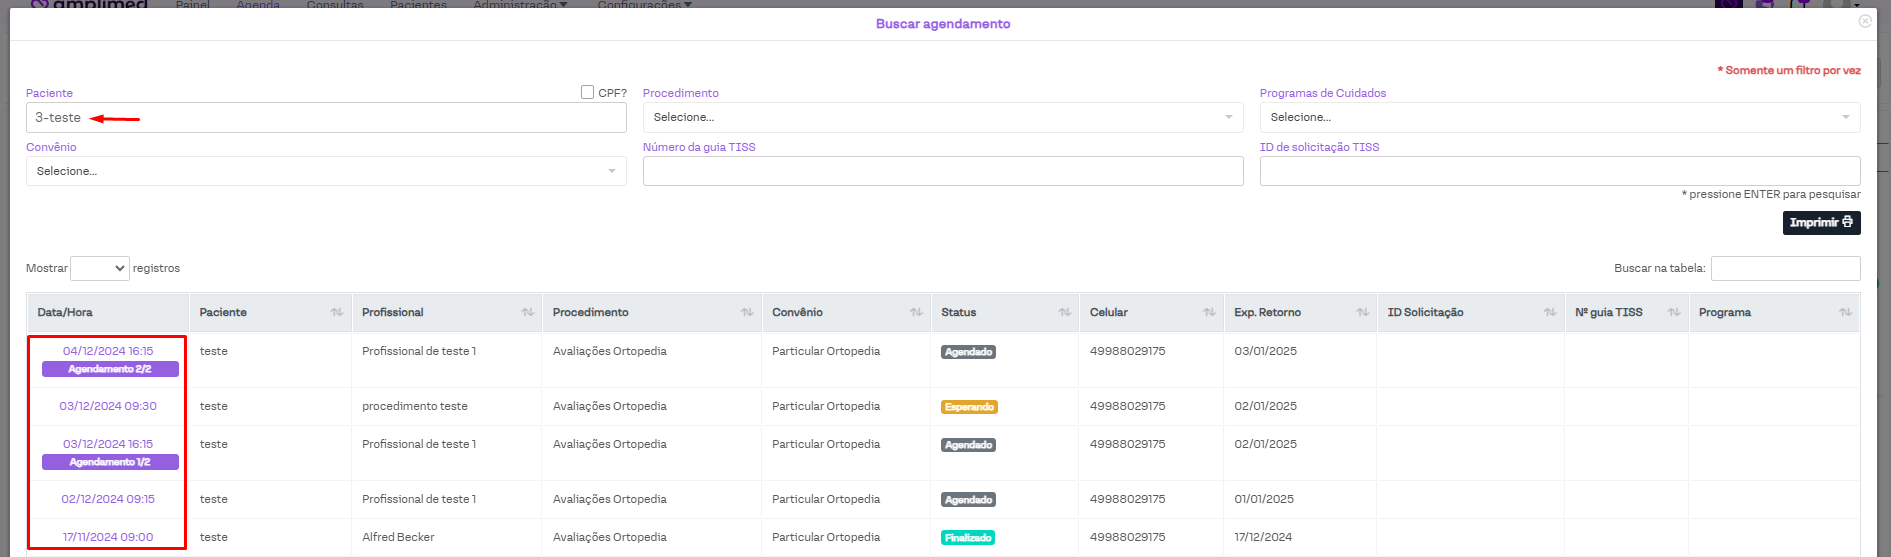Enable the CPF? checkbox
This screenshot has width=1891, height=557.
(x=588, y=92)
